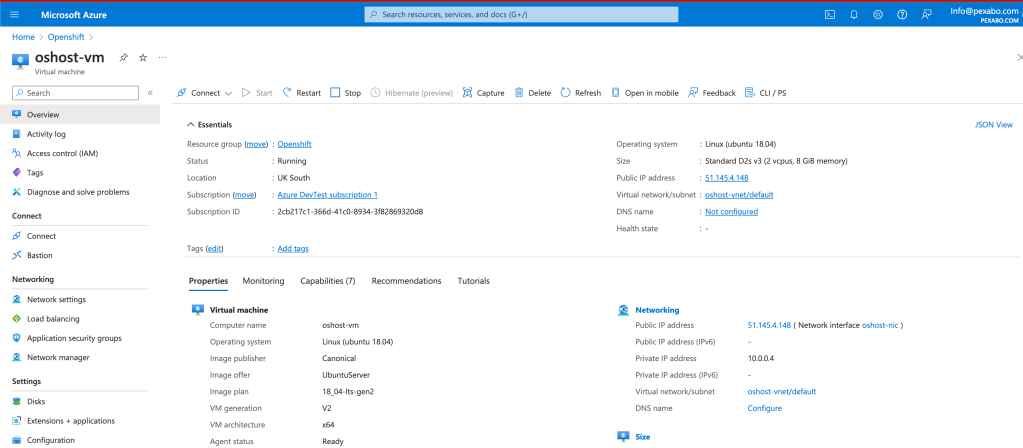Click Not configured DNS name link

click(x=731, y=212)
